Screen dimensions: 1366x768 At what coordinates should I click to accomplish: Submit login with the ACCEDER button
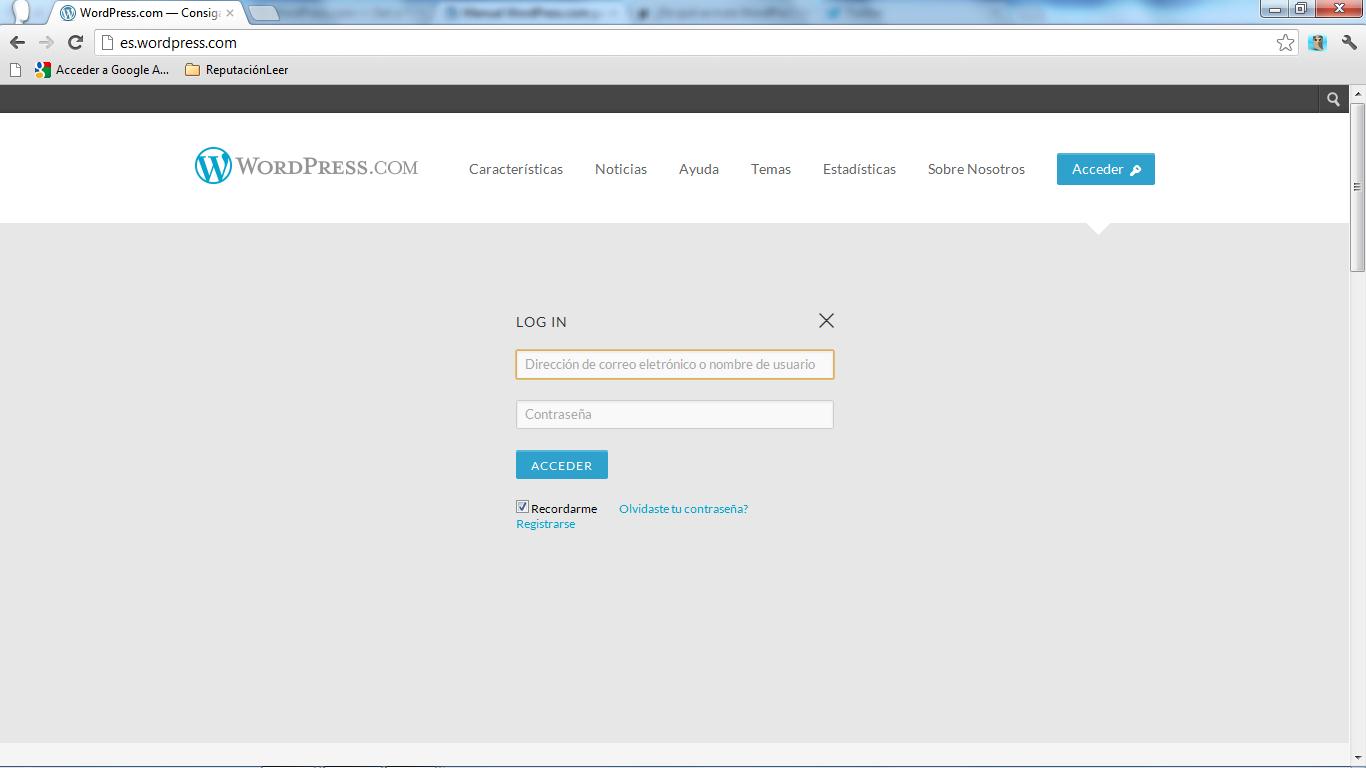pyautogui.click(x=562, y=465)
